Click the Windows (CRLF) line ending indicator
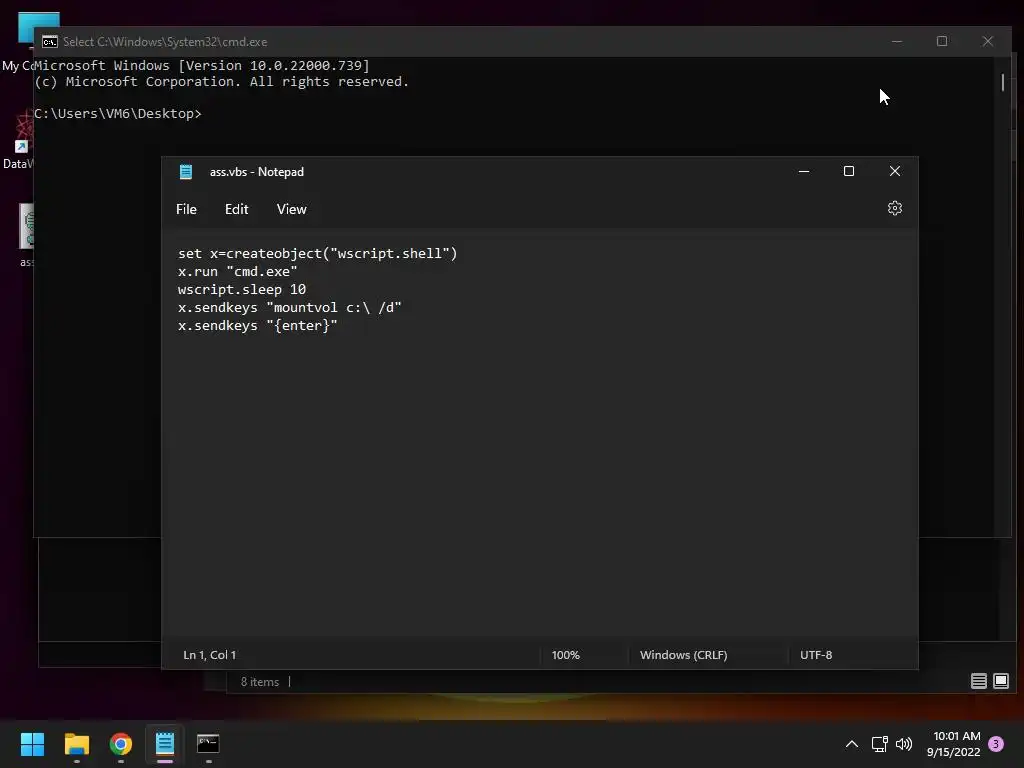The image size is (1024, 768). pyautogui.click(x=683, y=655)
